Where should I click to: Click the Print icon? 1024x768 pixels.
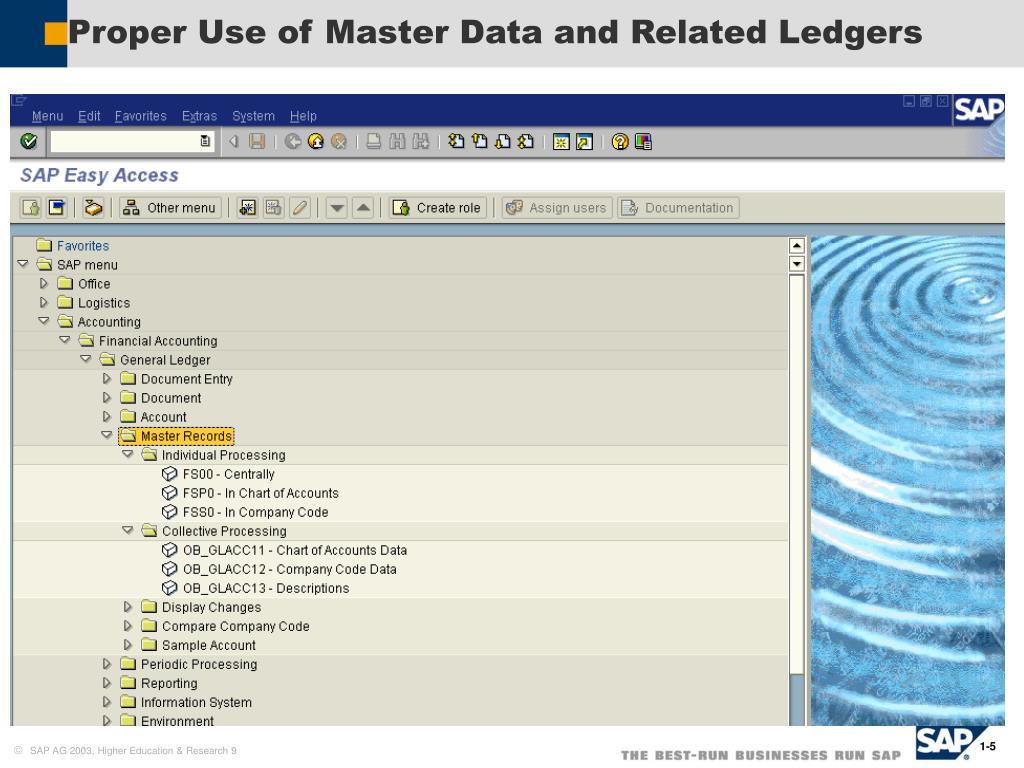click(x=374, y=141)
